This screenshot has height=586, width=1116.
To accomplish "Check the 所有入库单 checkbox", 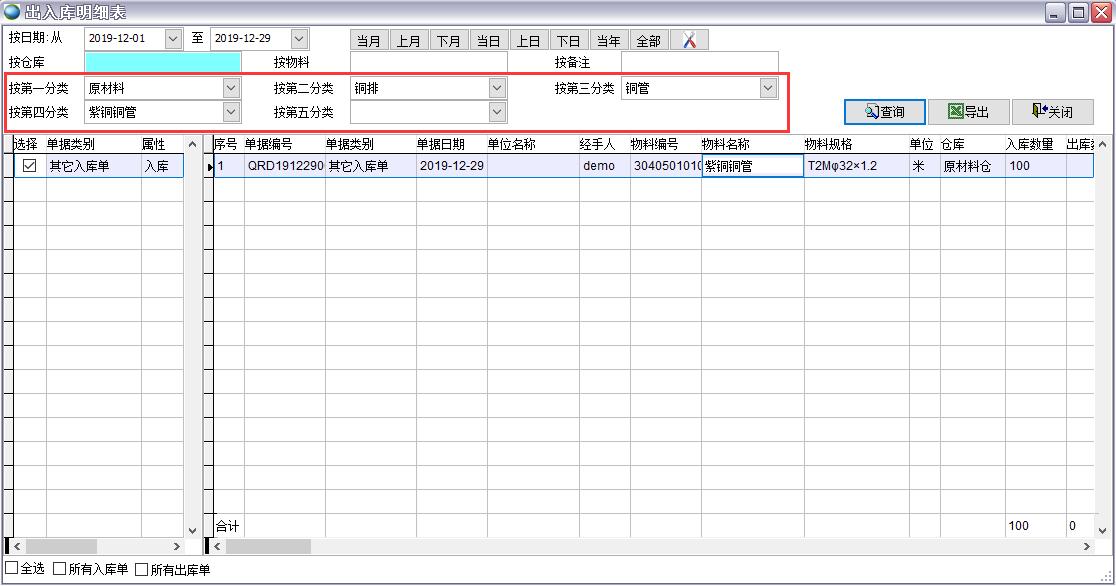I will click(60, 569).
